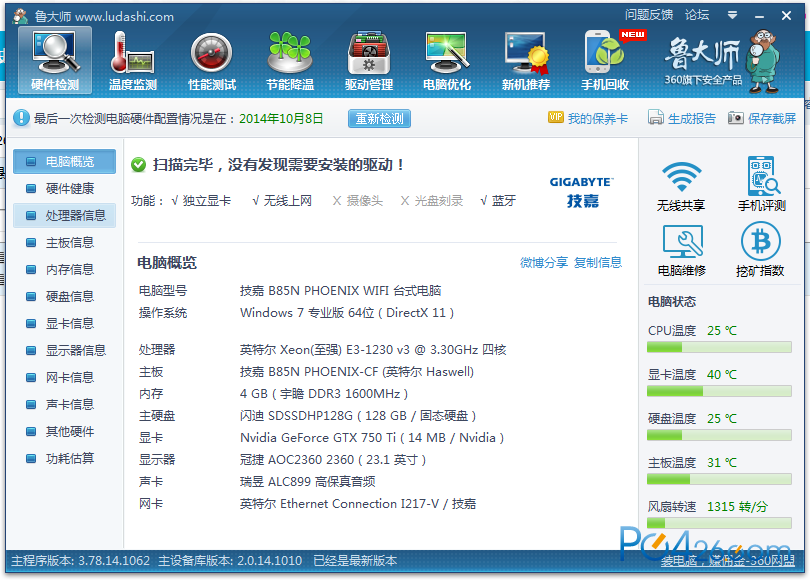Click the graphics card value GeForce GTX 750 Ti

pyautogui.click(x=372, y=437)
